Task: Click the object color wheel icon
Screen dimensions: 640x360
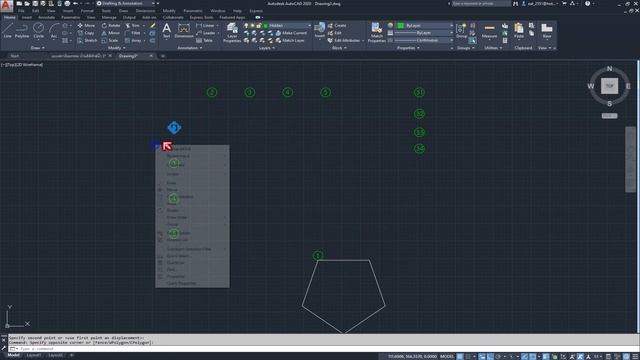Action: (x=390, y=25)
